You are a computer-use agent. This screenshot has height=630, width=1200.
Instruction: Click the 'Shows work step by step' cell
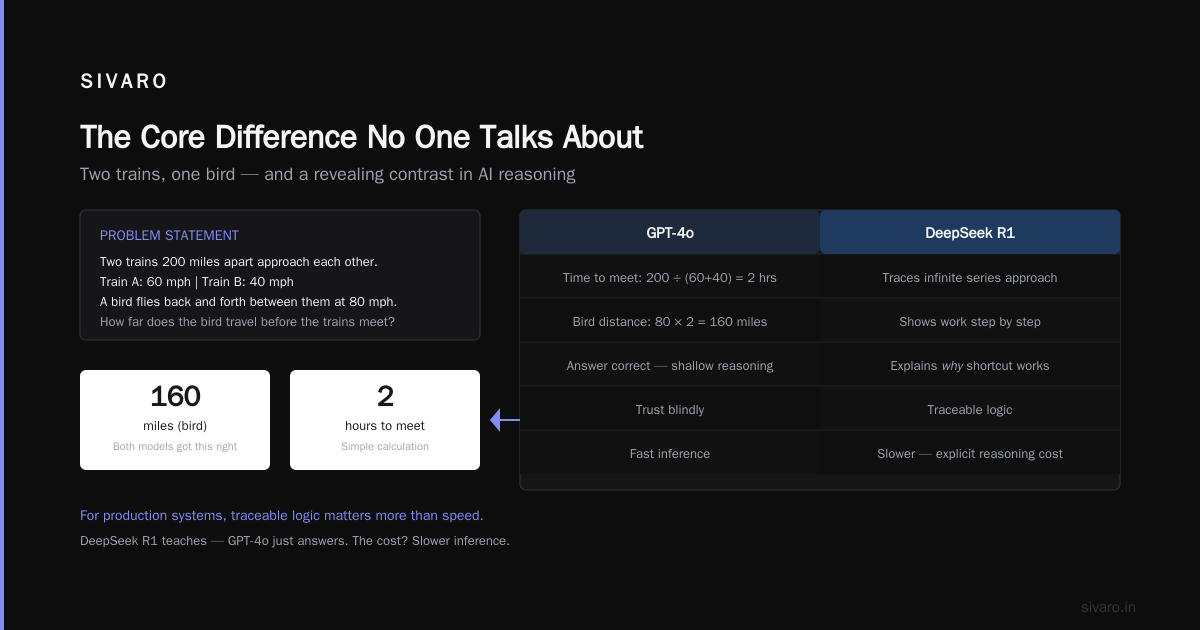coord(970,322)
